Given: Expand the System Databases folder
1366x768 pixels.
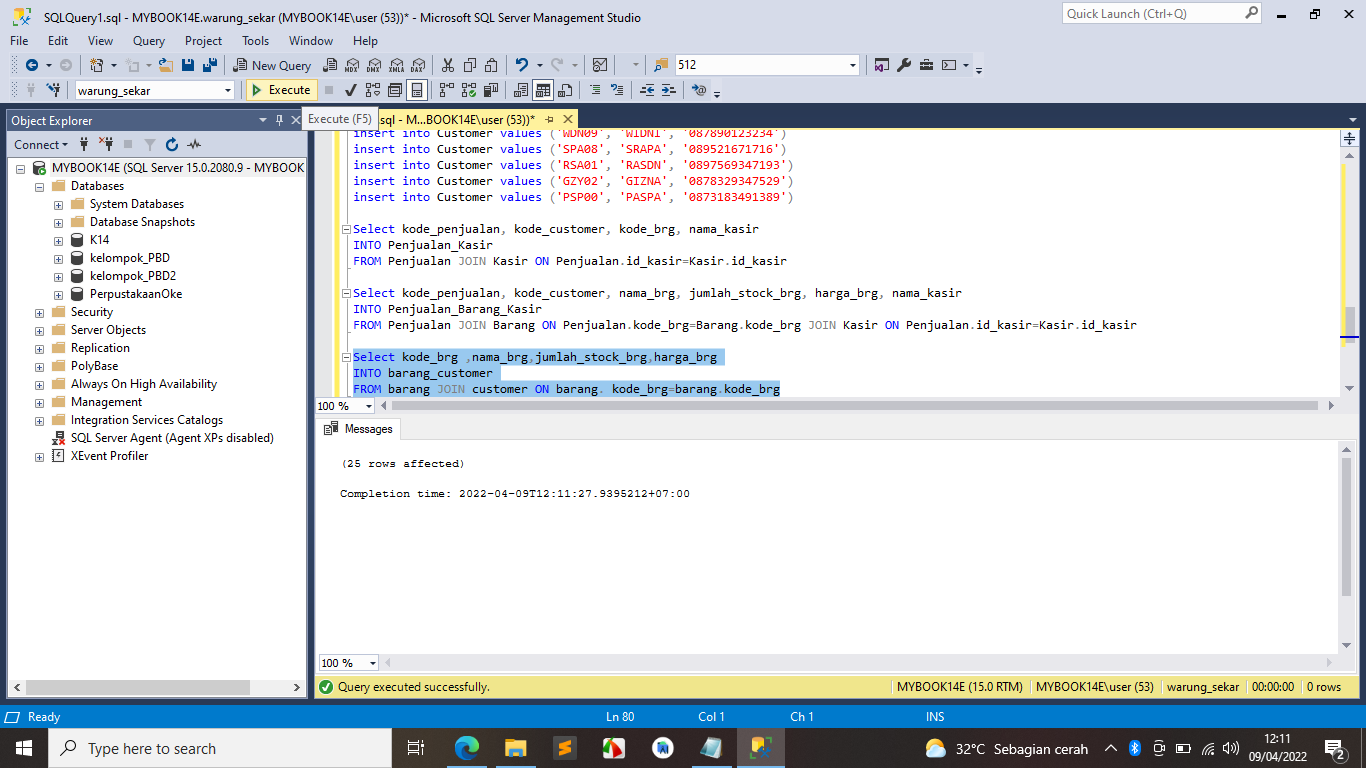Looking at the screenshot, I should point(58,204).
